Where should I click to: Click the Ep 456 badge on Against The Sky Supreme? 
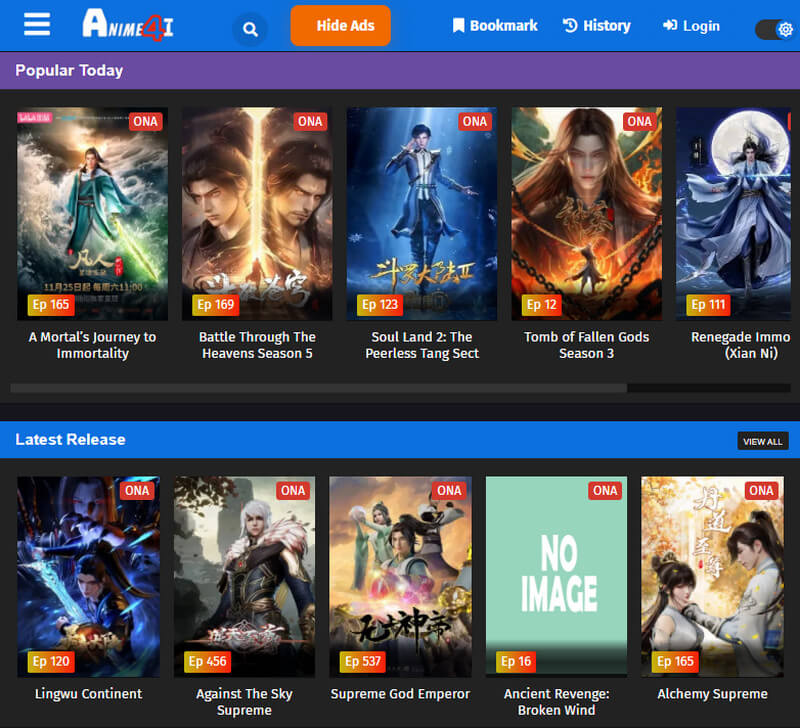click(207, 662)
